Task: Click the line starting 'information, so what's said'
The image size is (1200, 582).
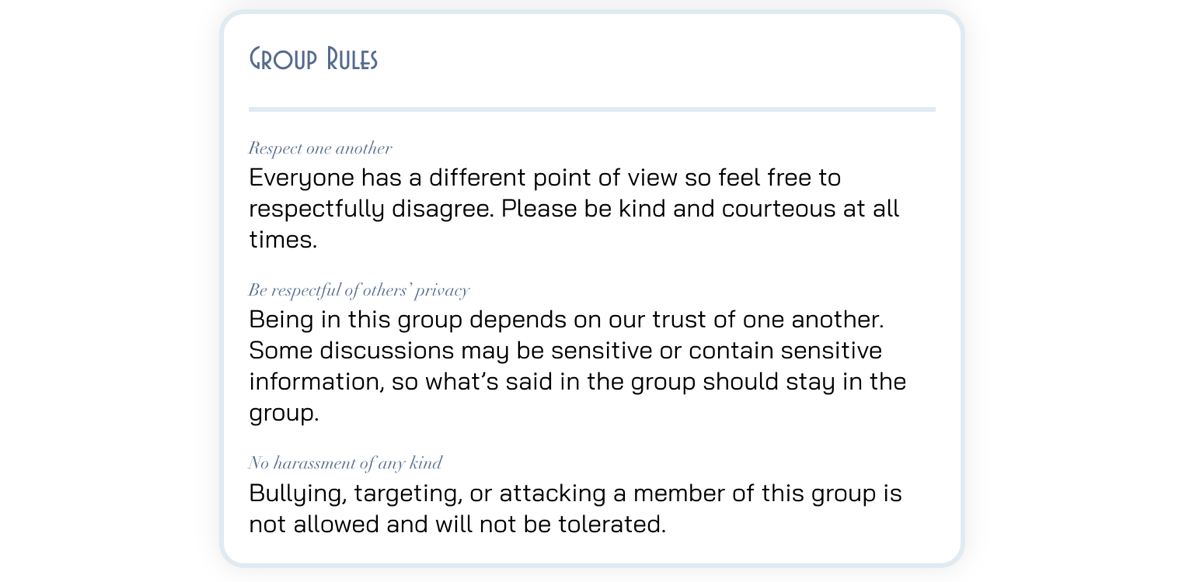Action: click(577, 382)
